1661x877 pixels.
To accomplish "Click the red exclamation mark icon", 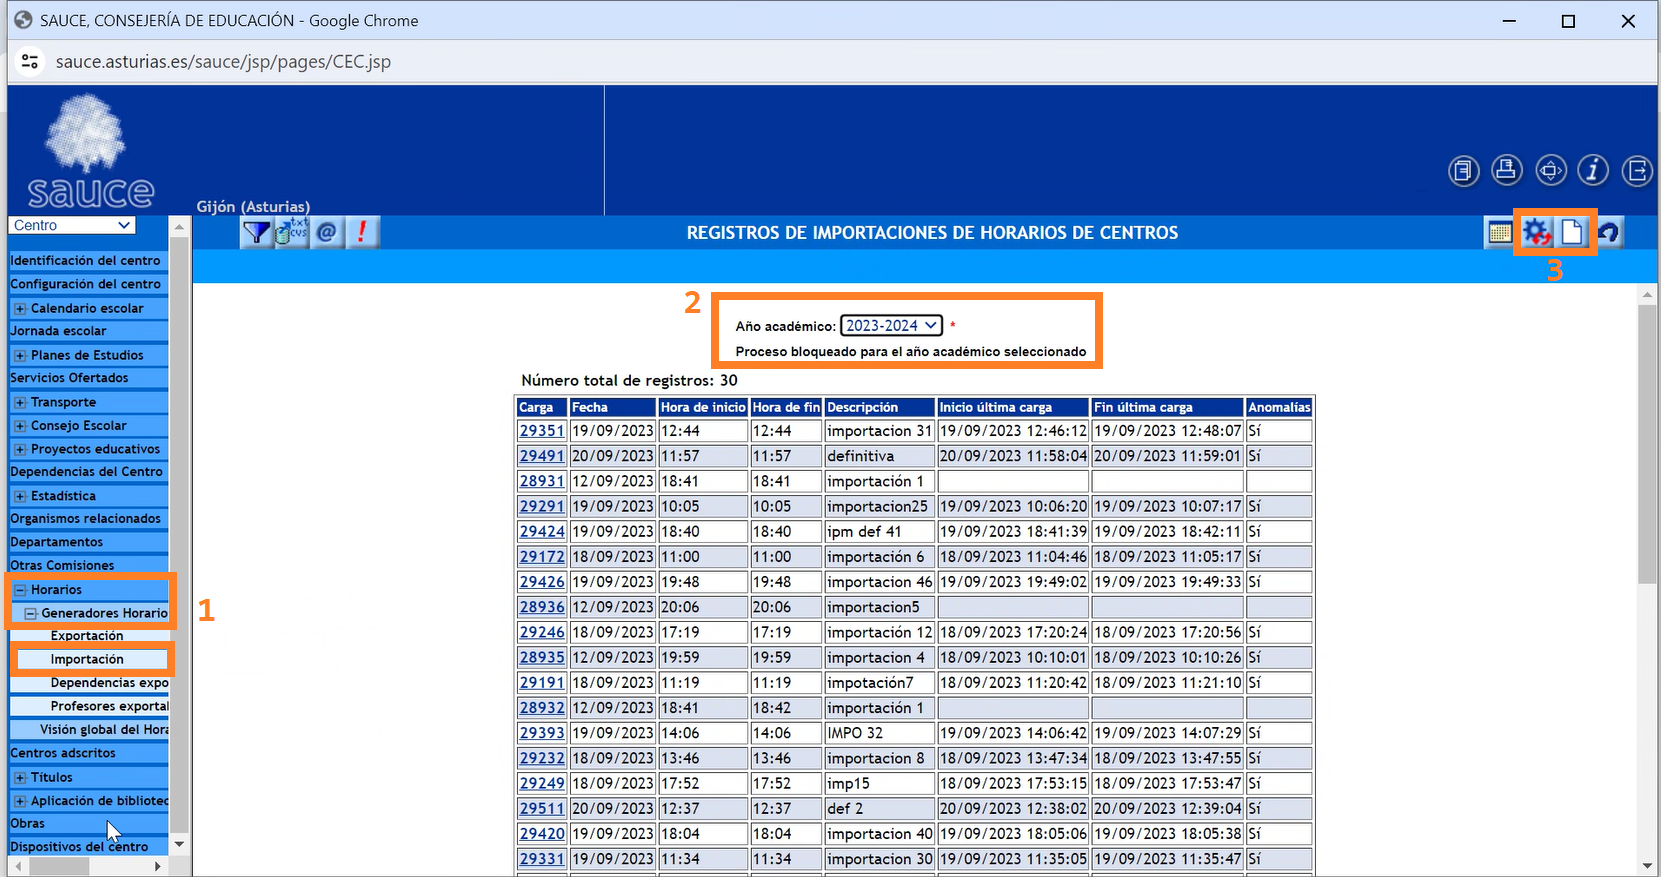I will pyautogui.click(x=361, y=233).
